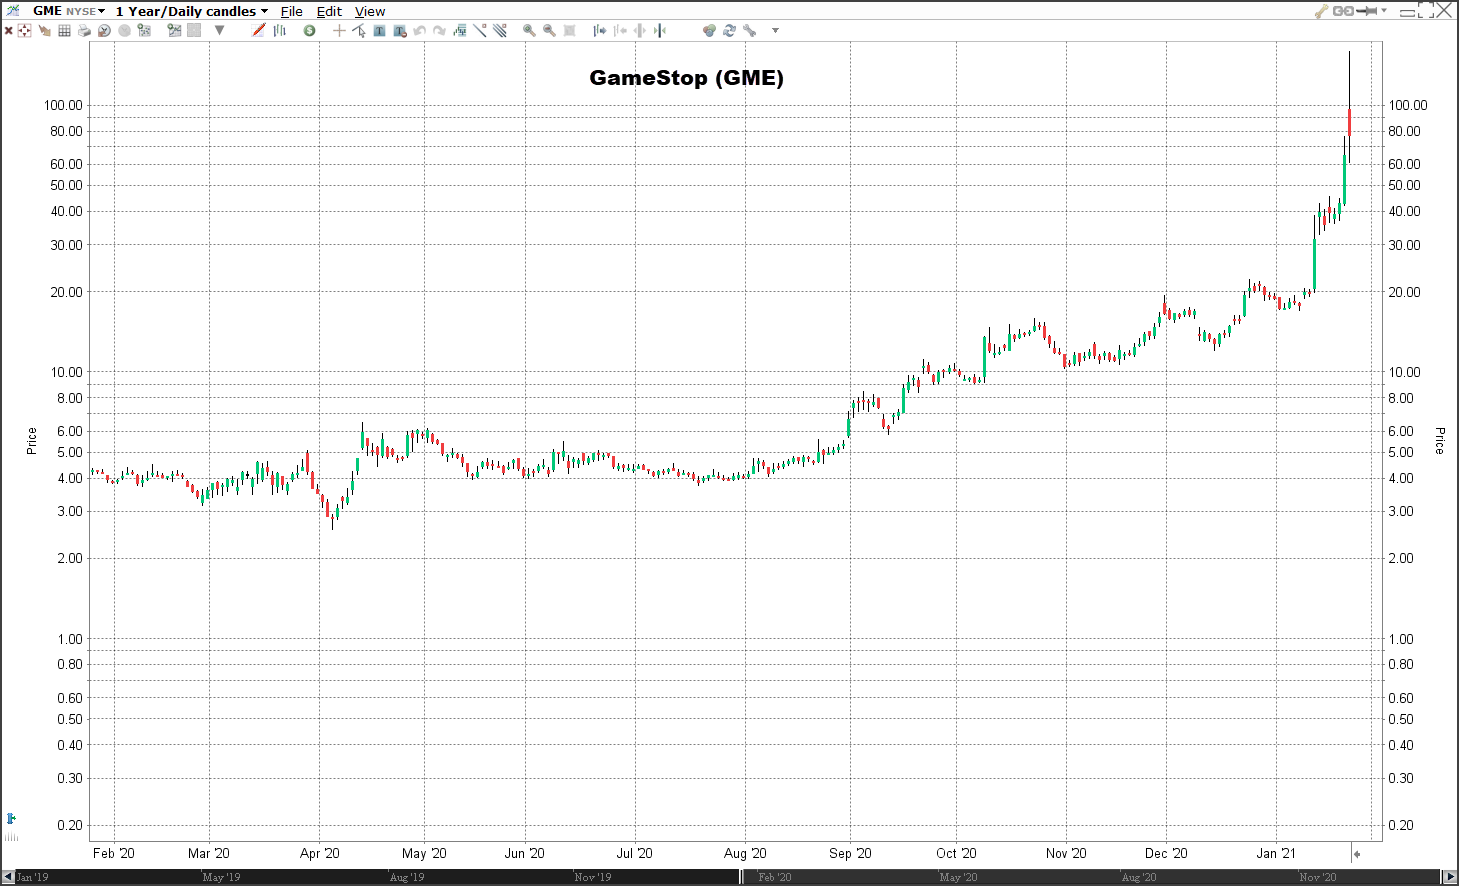The height and width of the screenshot is (886, 1459).
Task: Click the green compress-bars icon
Action: 659,31
